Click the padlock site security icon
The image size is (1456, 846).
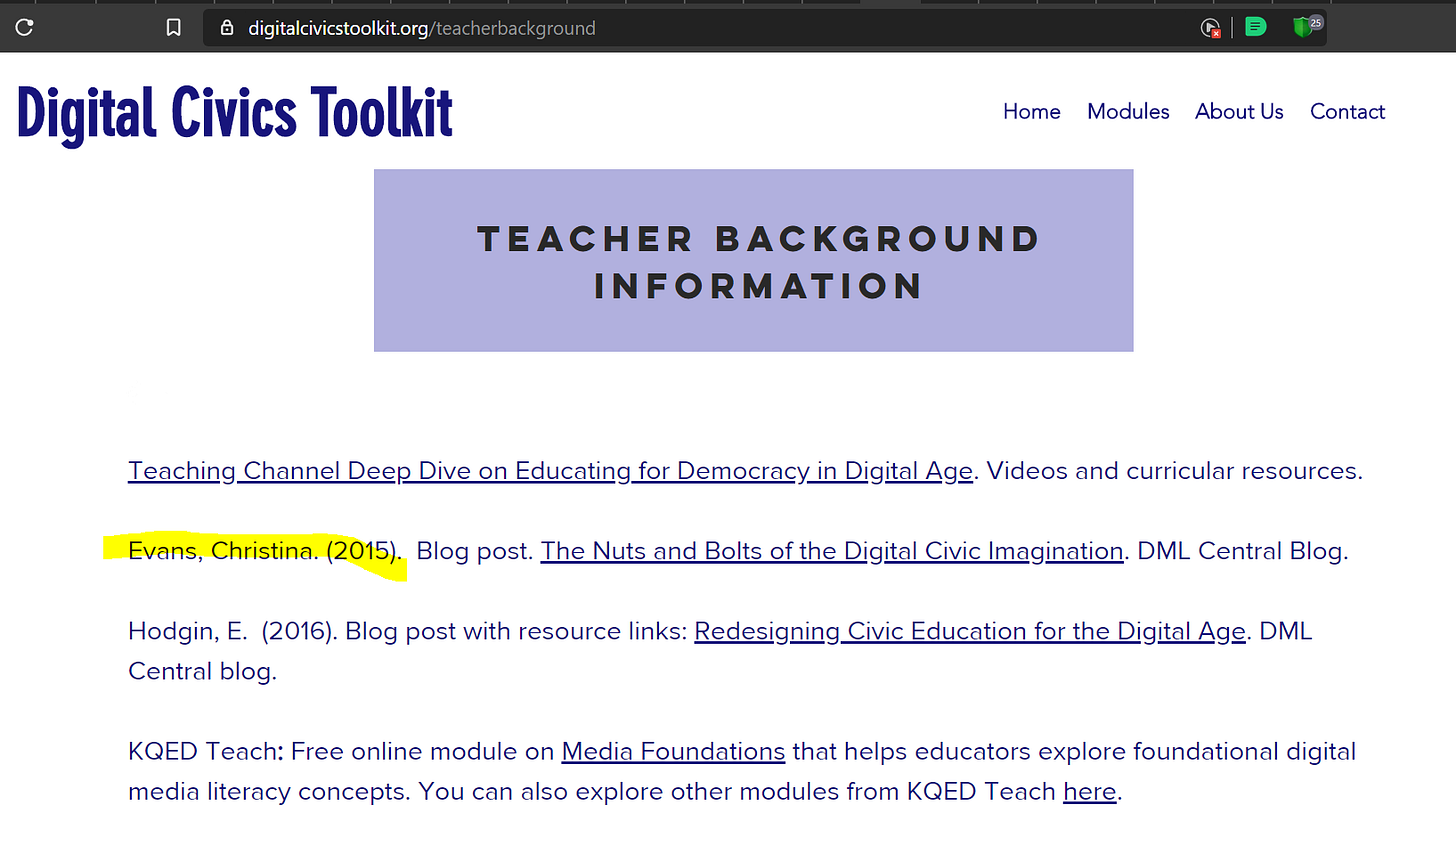pos(228,28)
